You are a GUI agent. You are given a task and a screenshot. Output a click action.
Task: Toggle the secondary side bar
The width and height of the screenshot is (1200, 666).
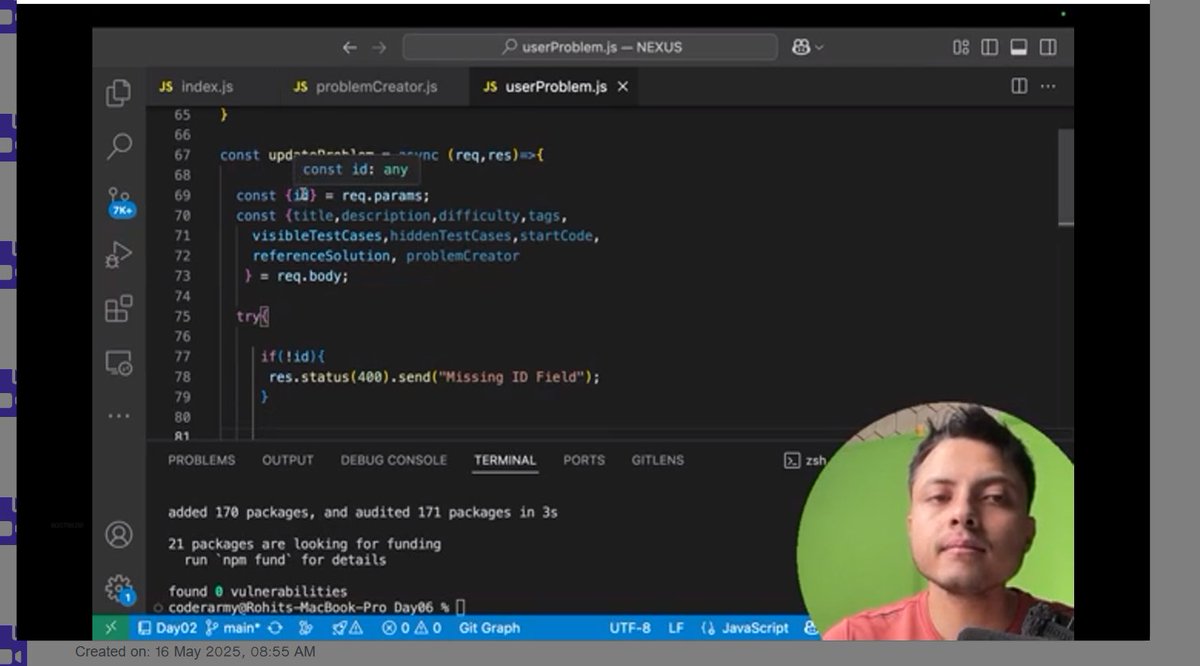point(1048,47)
